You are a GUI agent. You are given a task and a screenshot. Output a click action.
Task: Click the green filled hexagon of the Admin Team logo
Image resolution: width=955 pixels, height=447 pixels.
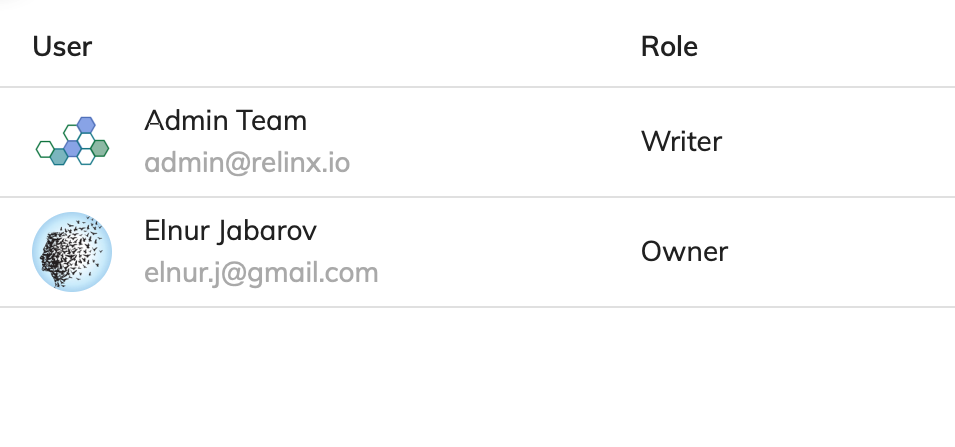(99, 148)
